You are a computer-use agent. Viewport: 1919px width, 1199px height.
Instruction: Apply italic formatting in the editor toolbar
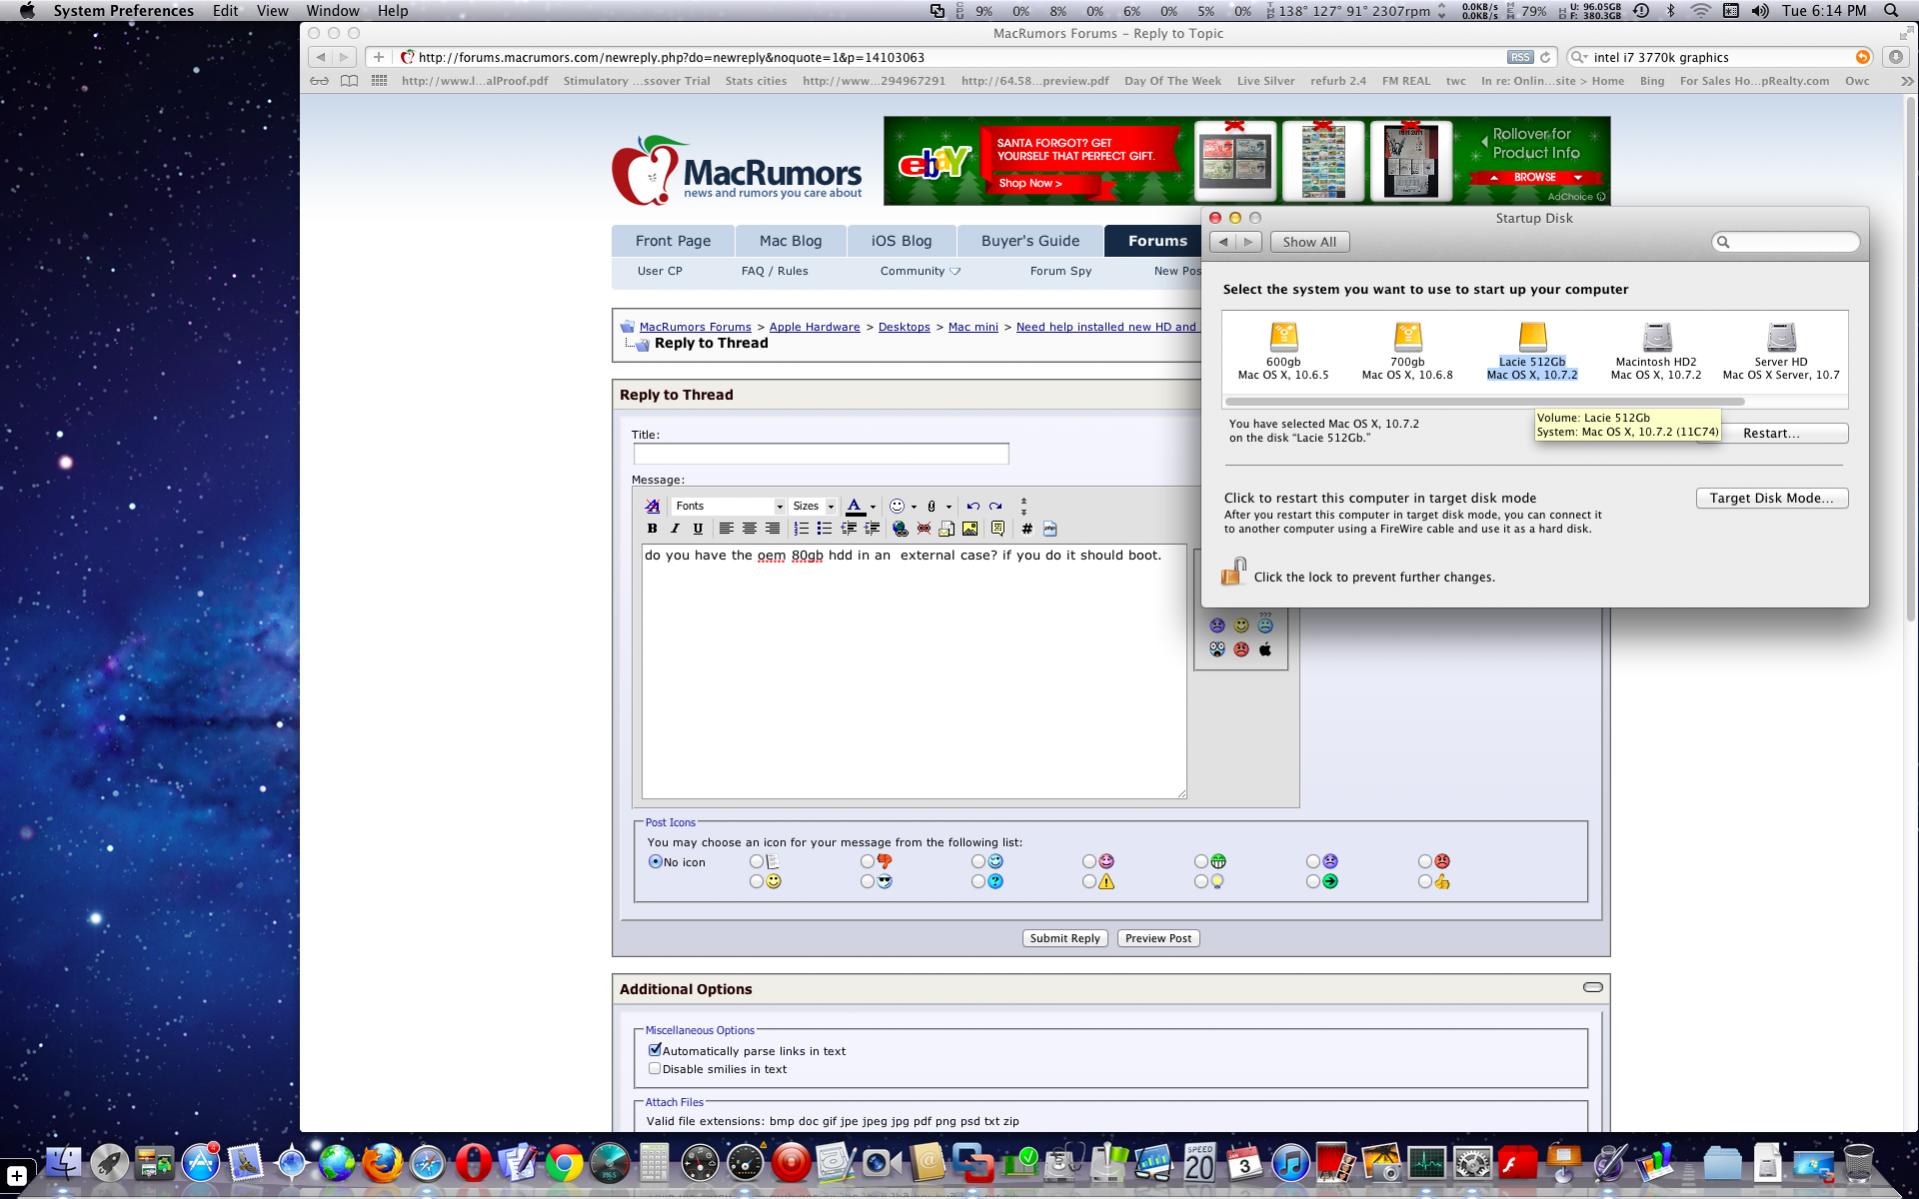tap(675, 528)
